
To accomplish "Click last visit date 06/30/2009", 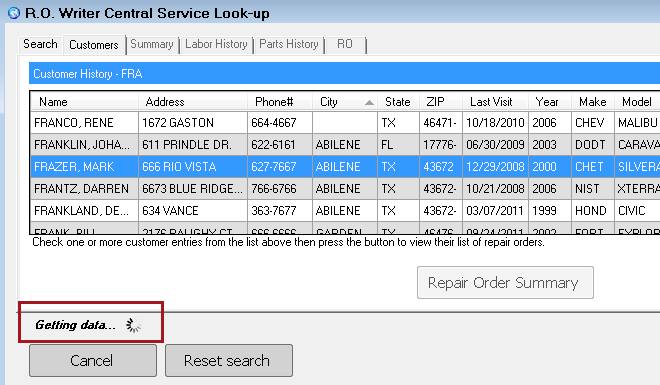I will (x=495, y=145).
